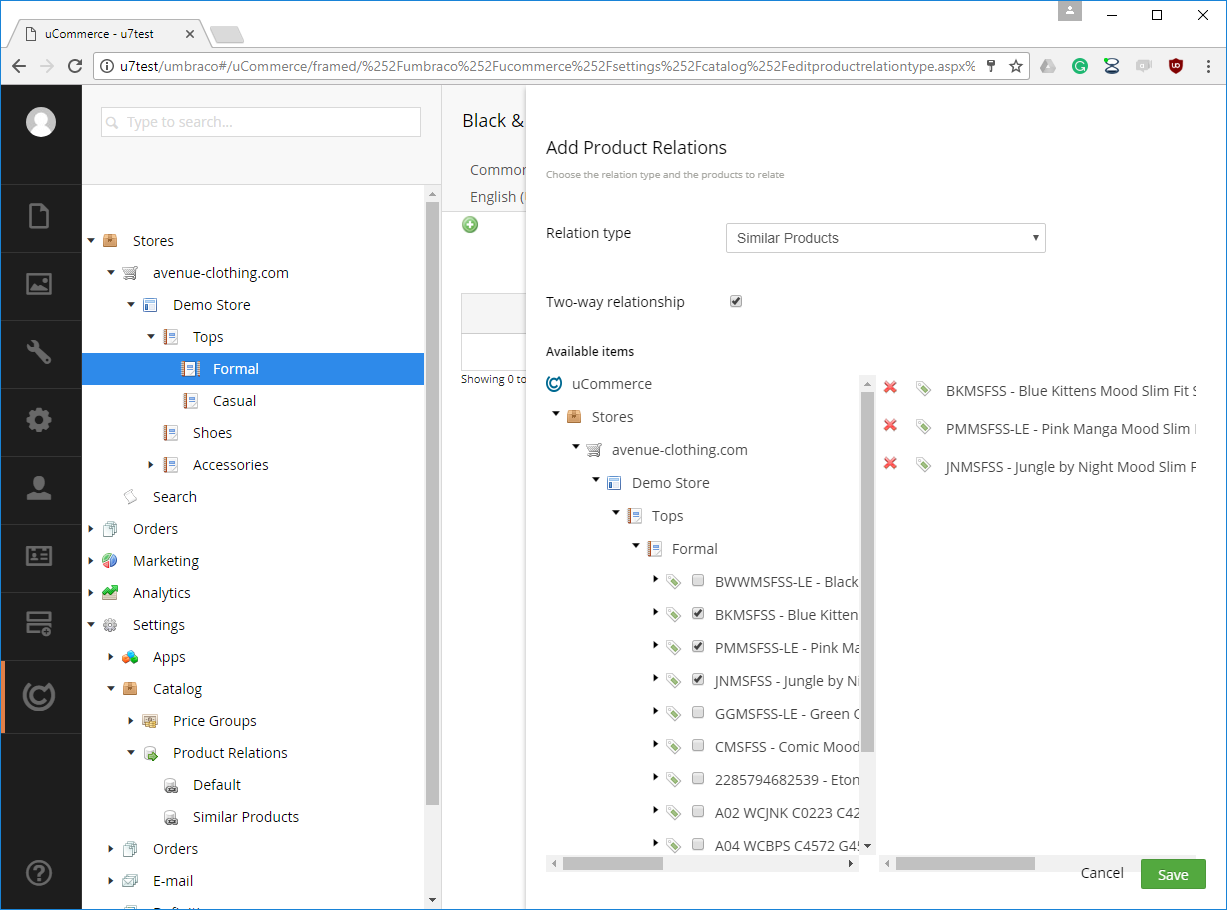
Task: Cancel the Add Product Relations dialog
Action: (1102, 873)
